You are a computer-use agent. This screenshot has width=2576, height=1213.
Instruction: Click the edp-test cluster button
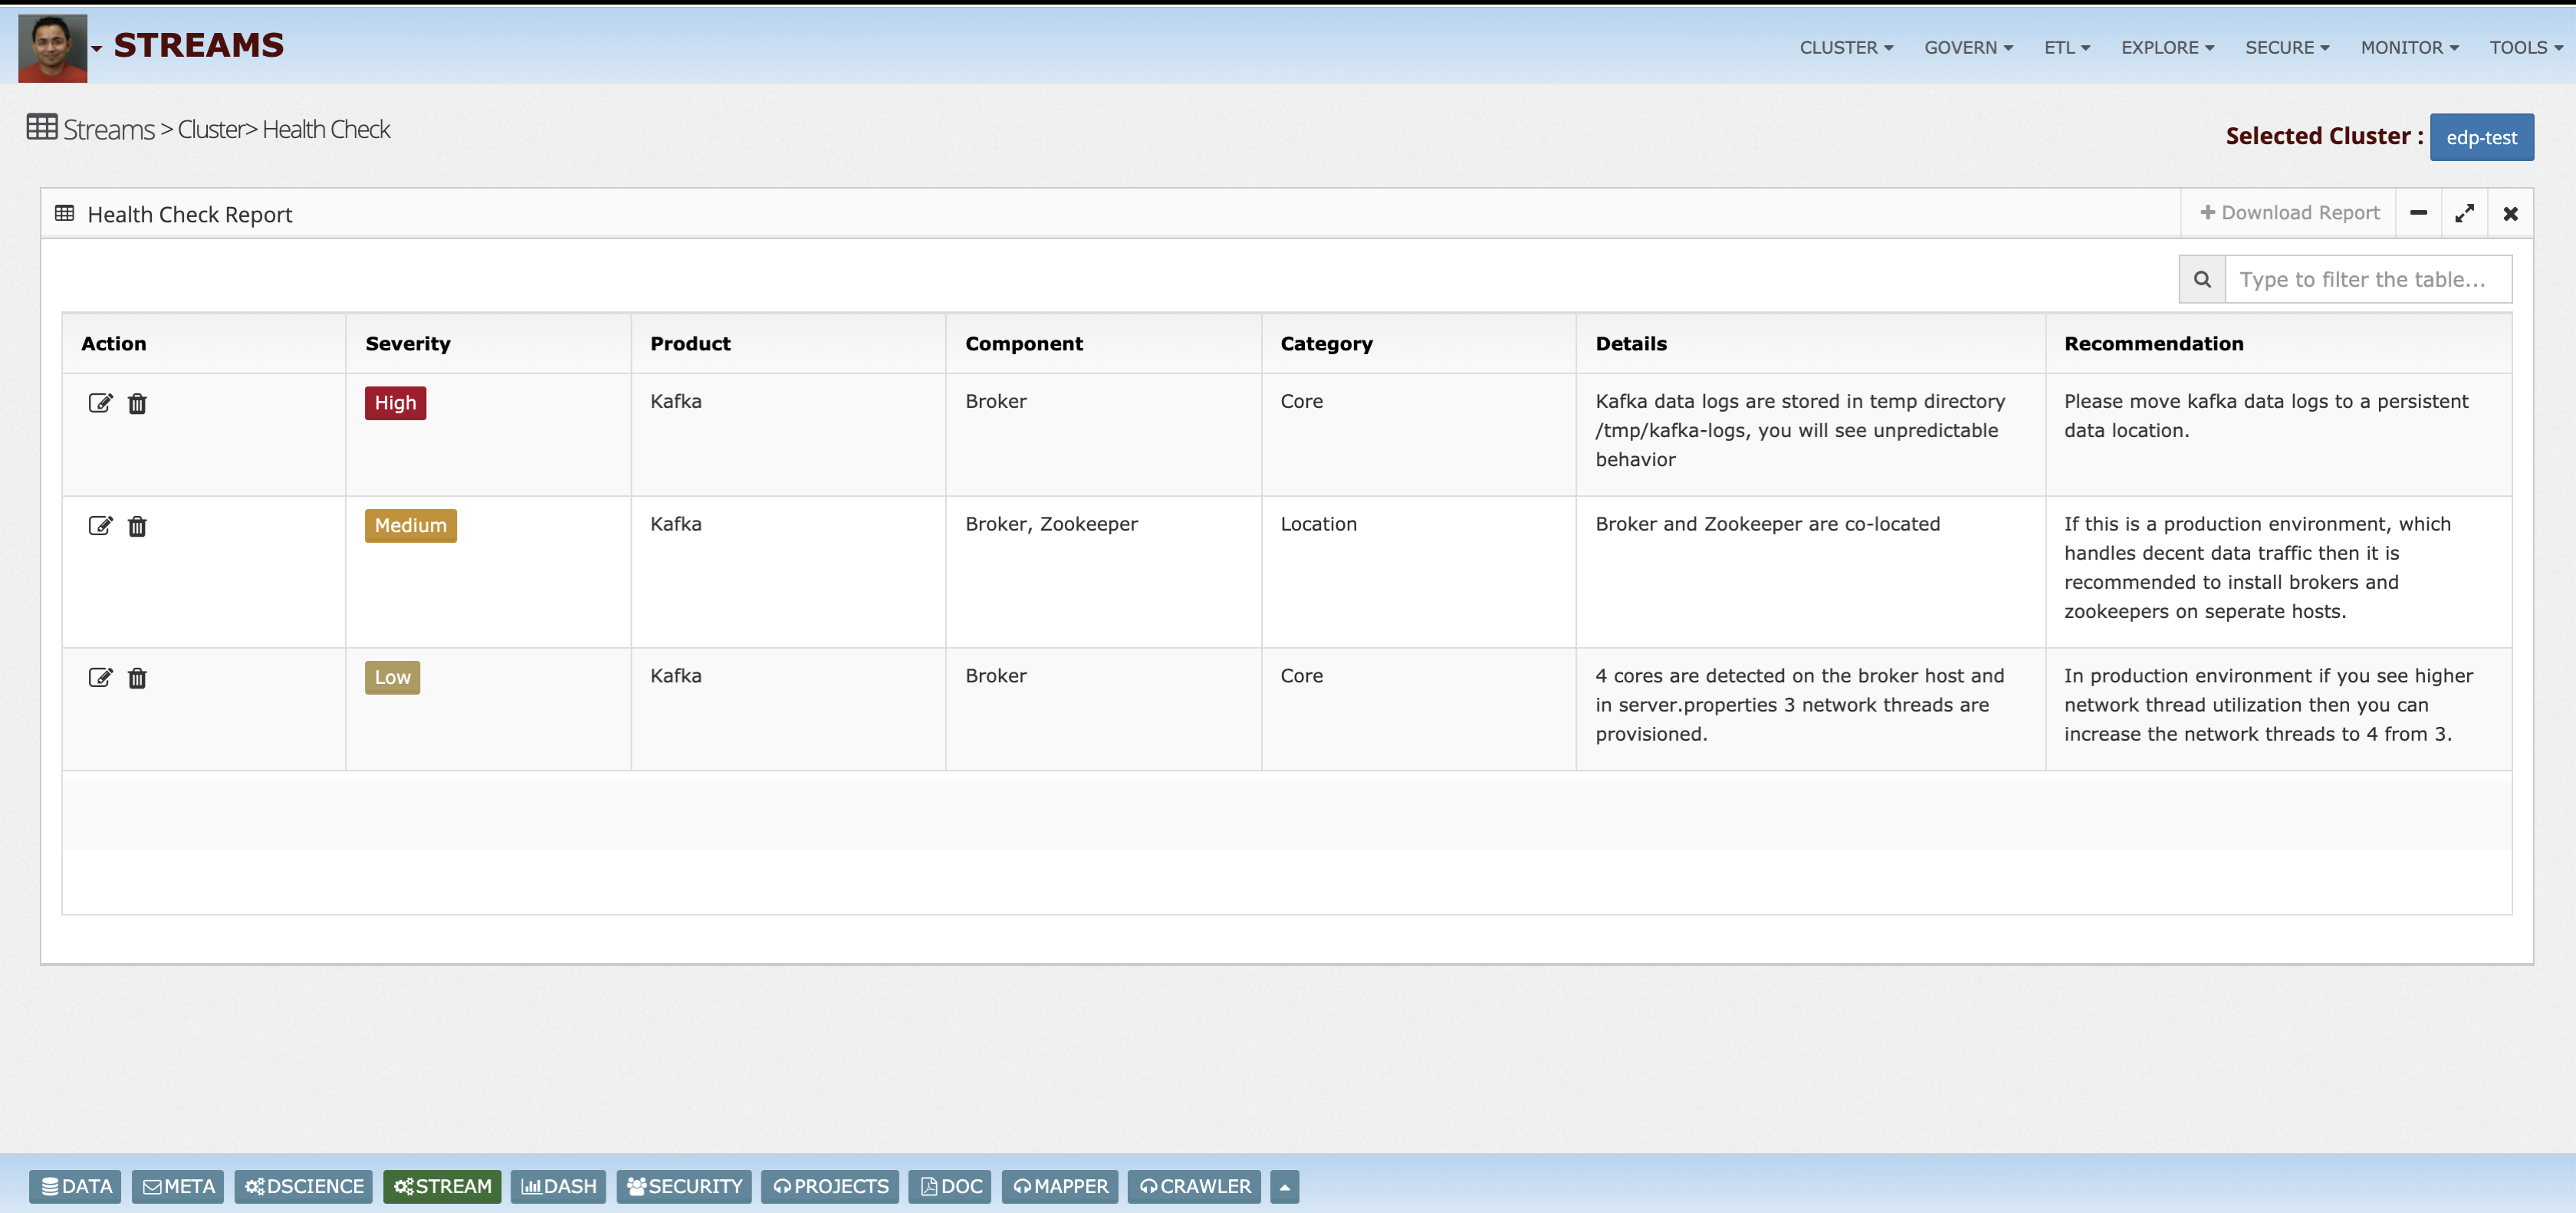click(x=2481, y=138)
